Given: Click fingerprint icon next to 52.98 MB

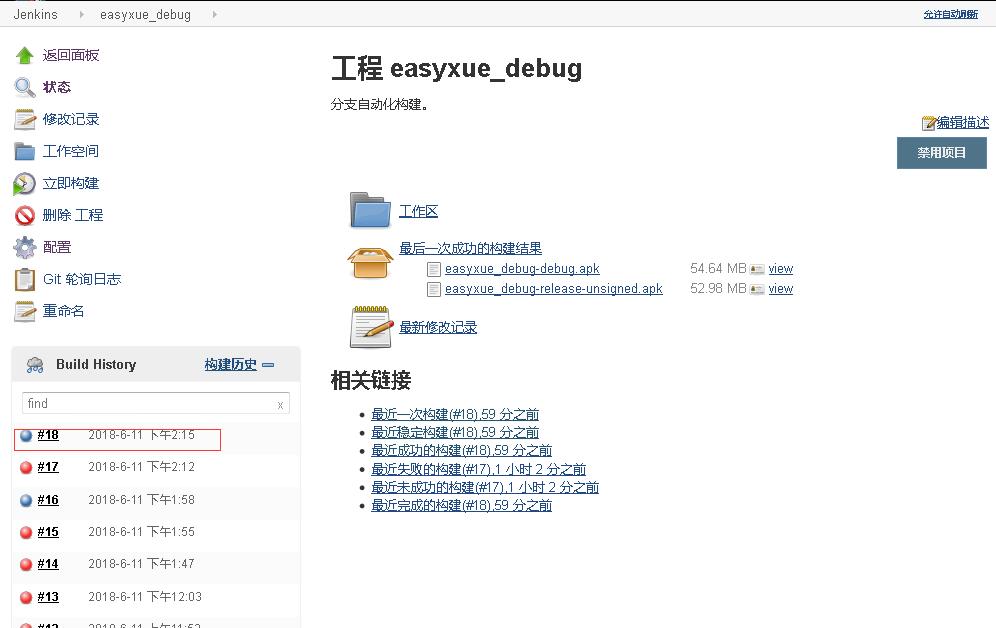Looking at the screenshot, I should point(757,290).
